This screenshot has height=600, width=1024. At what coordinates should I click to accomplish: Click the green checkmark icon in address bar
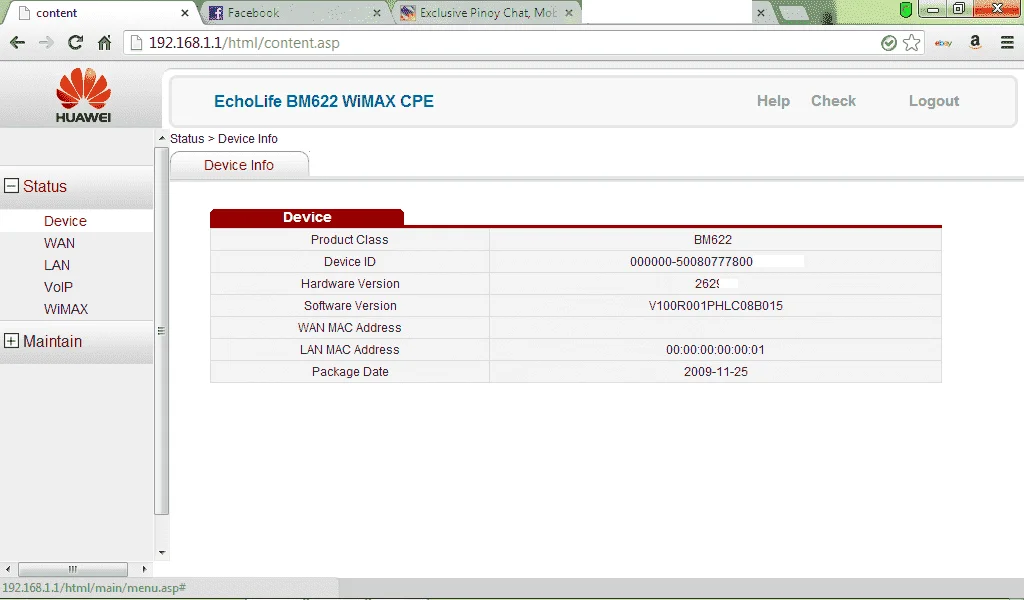coord(889,43)
